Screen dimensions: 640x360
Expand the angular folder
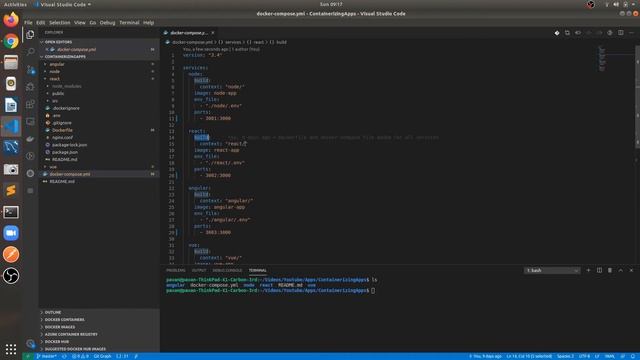pyautogui.click(x=99, y=64)
